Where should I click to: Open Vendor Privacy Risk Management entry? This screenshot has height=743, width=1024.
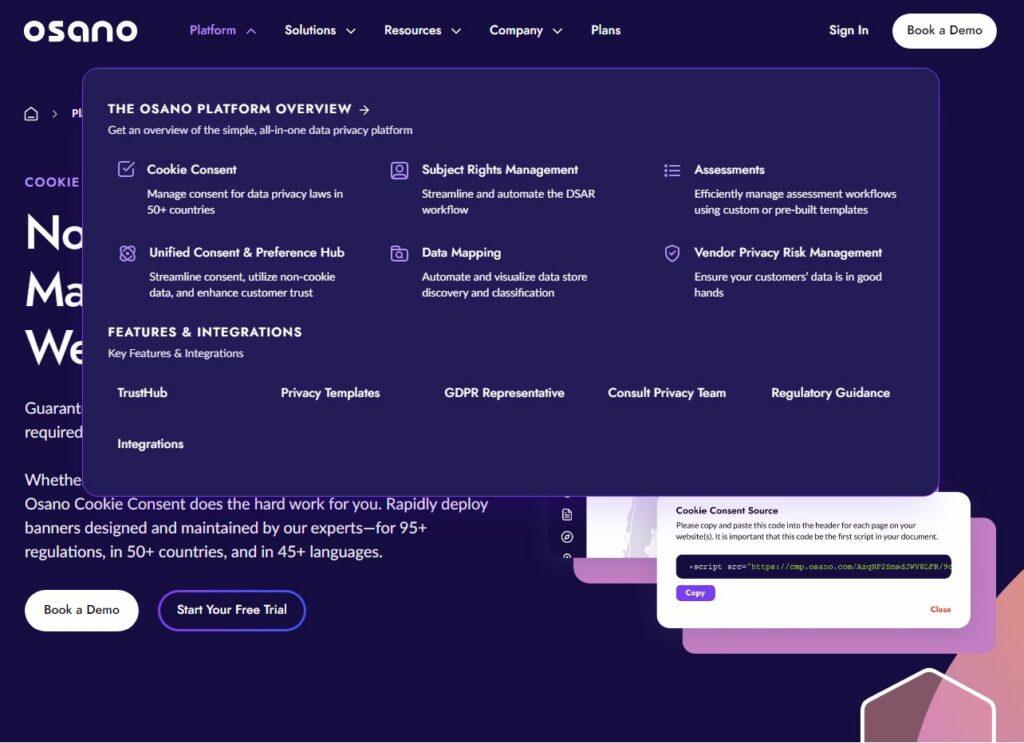(788, 253)
